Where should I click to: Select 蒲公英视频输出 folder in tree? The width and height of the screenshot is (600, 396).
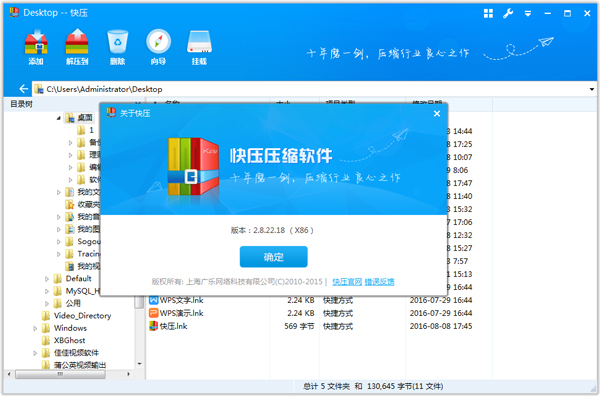[x=80, y=365]
